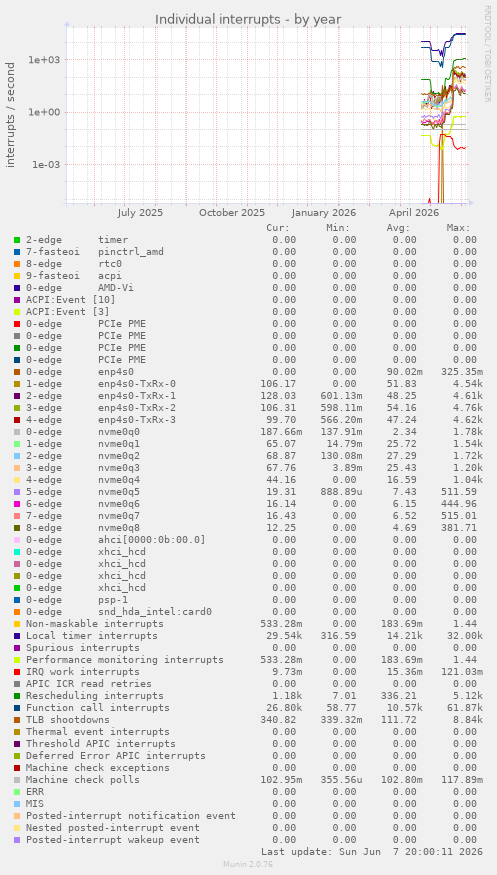Select the swatch beside TLB shootdowns
This screenshot has height=875, width=497.
(17, 720)
